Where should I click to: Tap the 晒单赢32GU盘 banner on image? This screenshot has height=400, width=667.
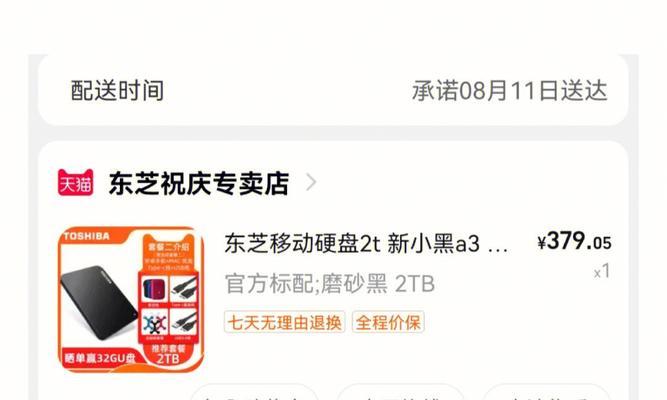point(100,358)
